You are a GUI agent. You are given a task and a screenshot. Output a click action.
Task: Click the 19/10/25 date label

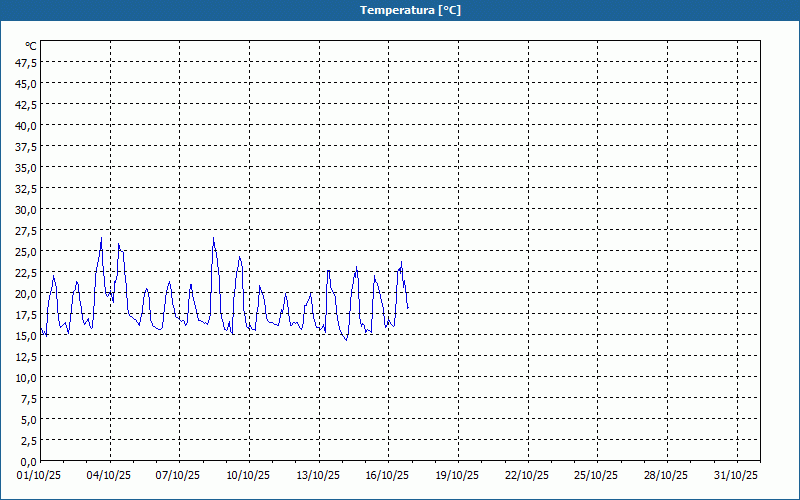tap(458, 475)
